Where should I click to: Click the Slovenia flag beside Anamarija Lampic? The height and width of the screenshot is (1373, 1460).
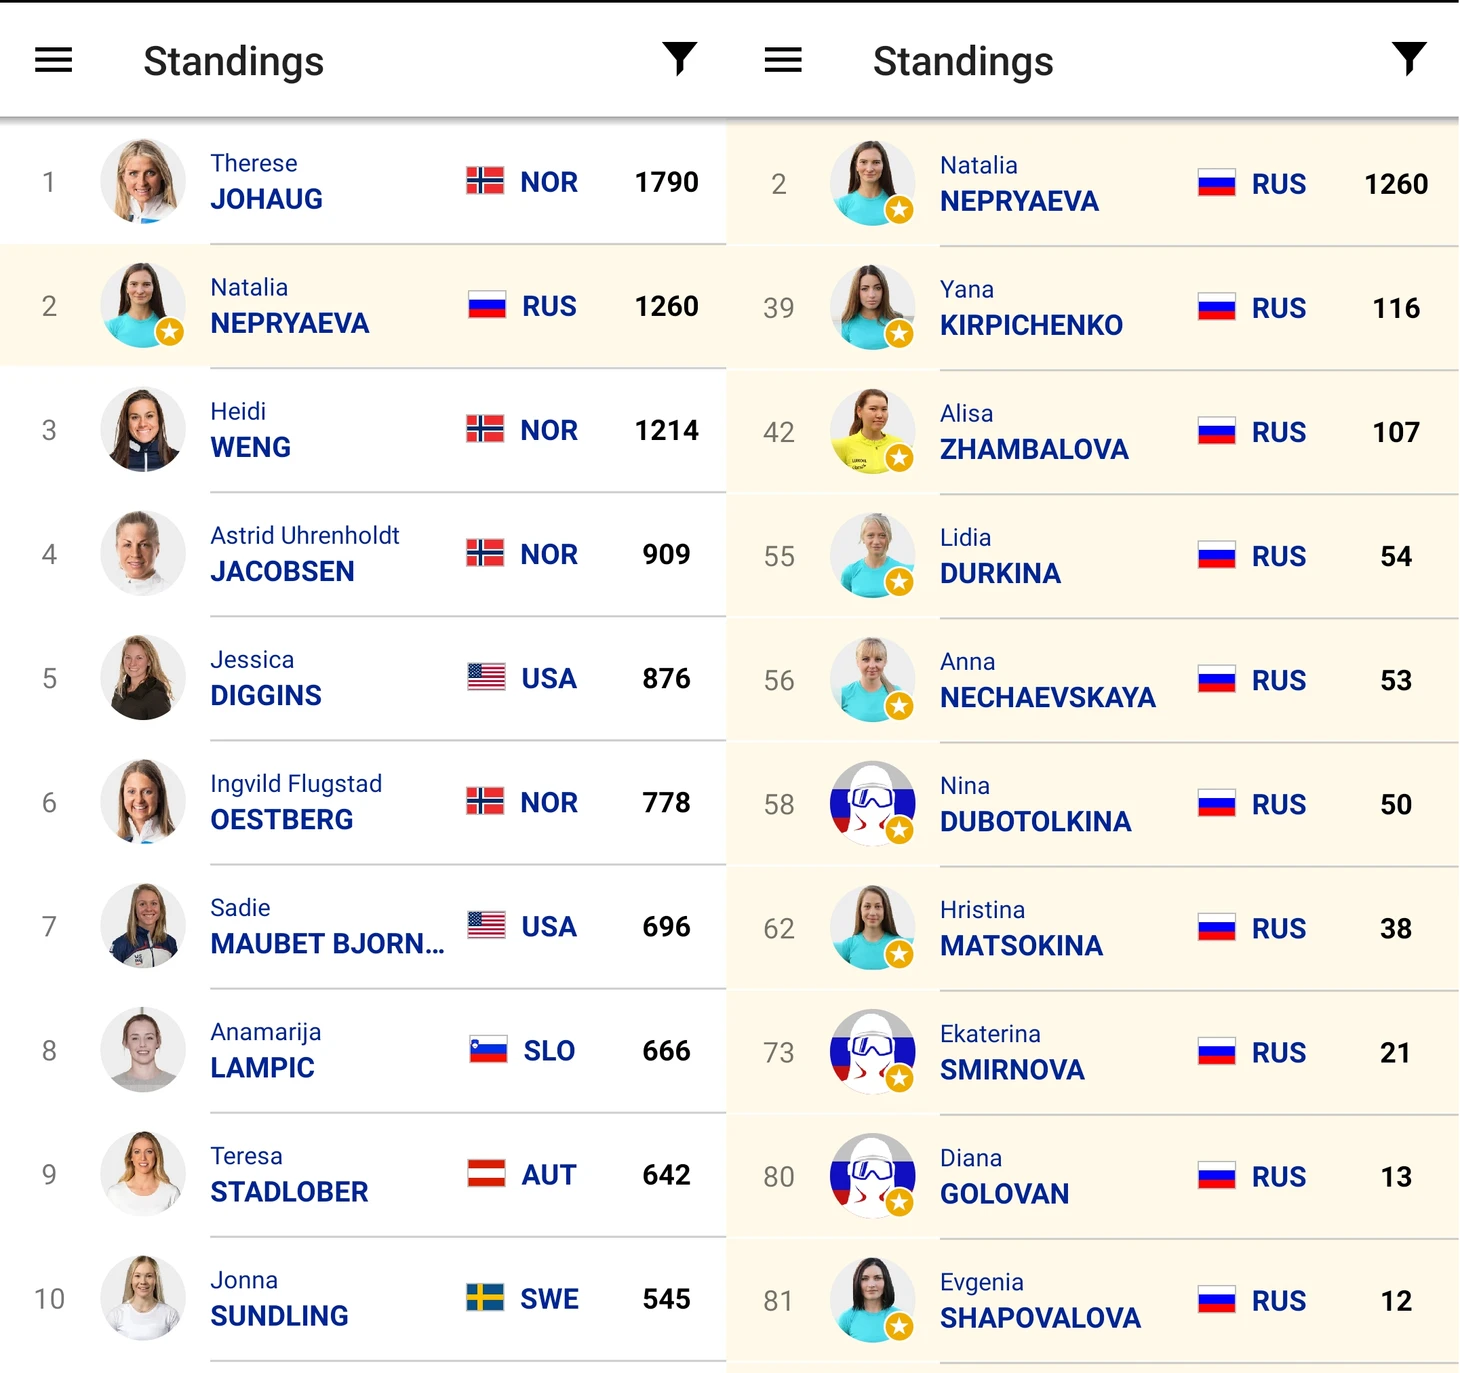(x=488, y=1050)
